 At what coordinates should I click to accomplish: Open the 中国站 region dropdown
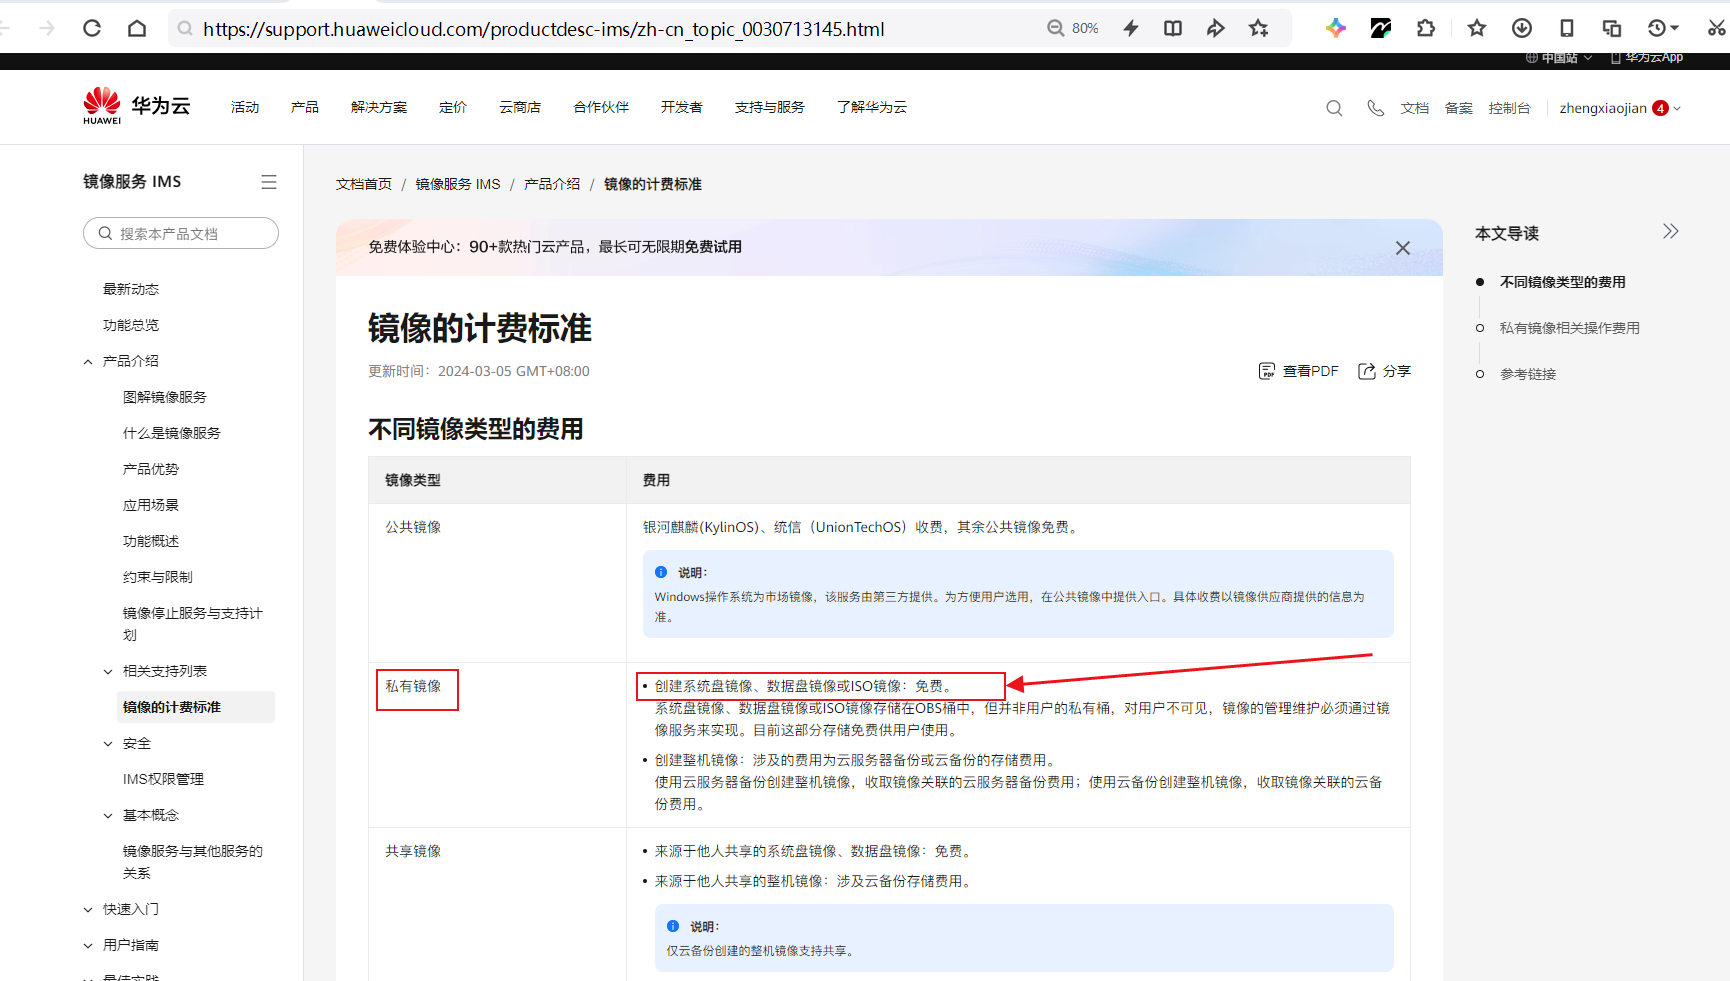(1559, 57)
